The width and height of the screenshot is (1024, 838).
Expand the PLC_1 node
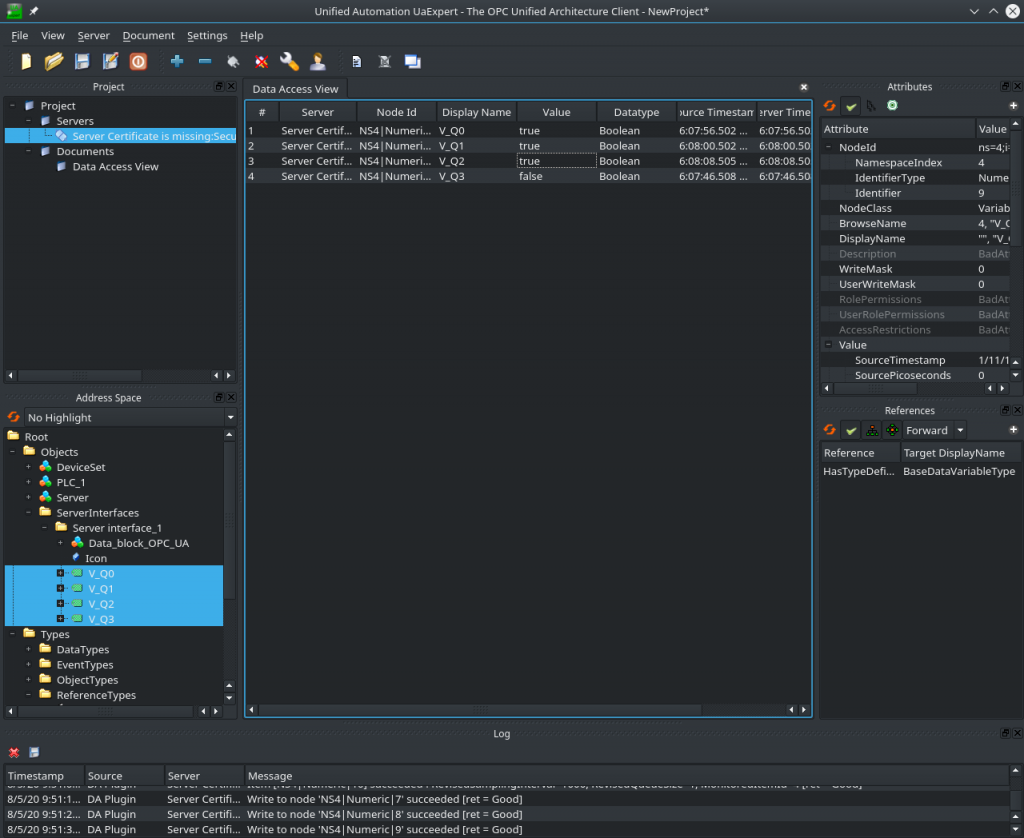pyautogui.click(x=28, y=482)
